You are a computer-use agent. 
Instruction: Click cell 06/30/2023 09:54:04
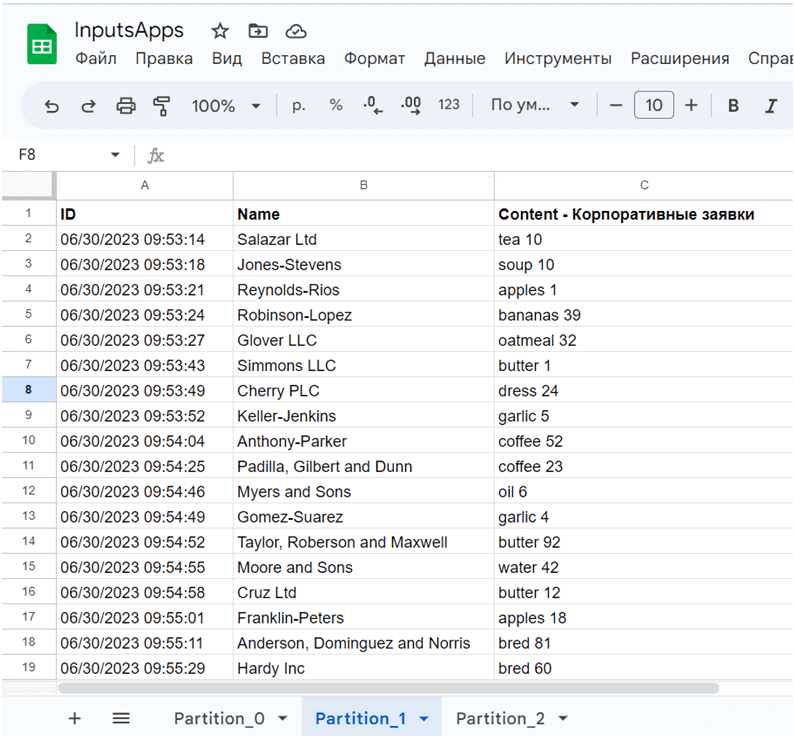144,441
